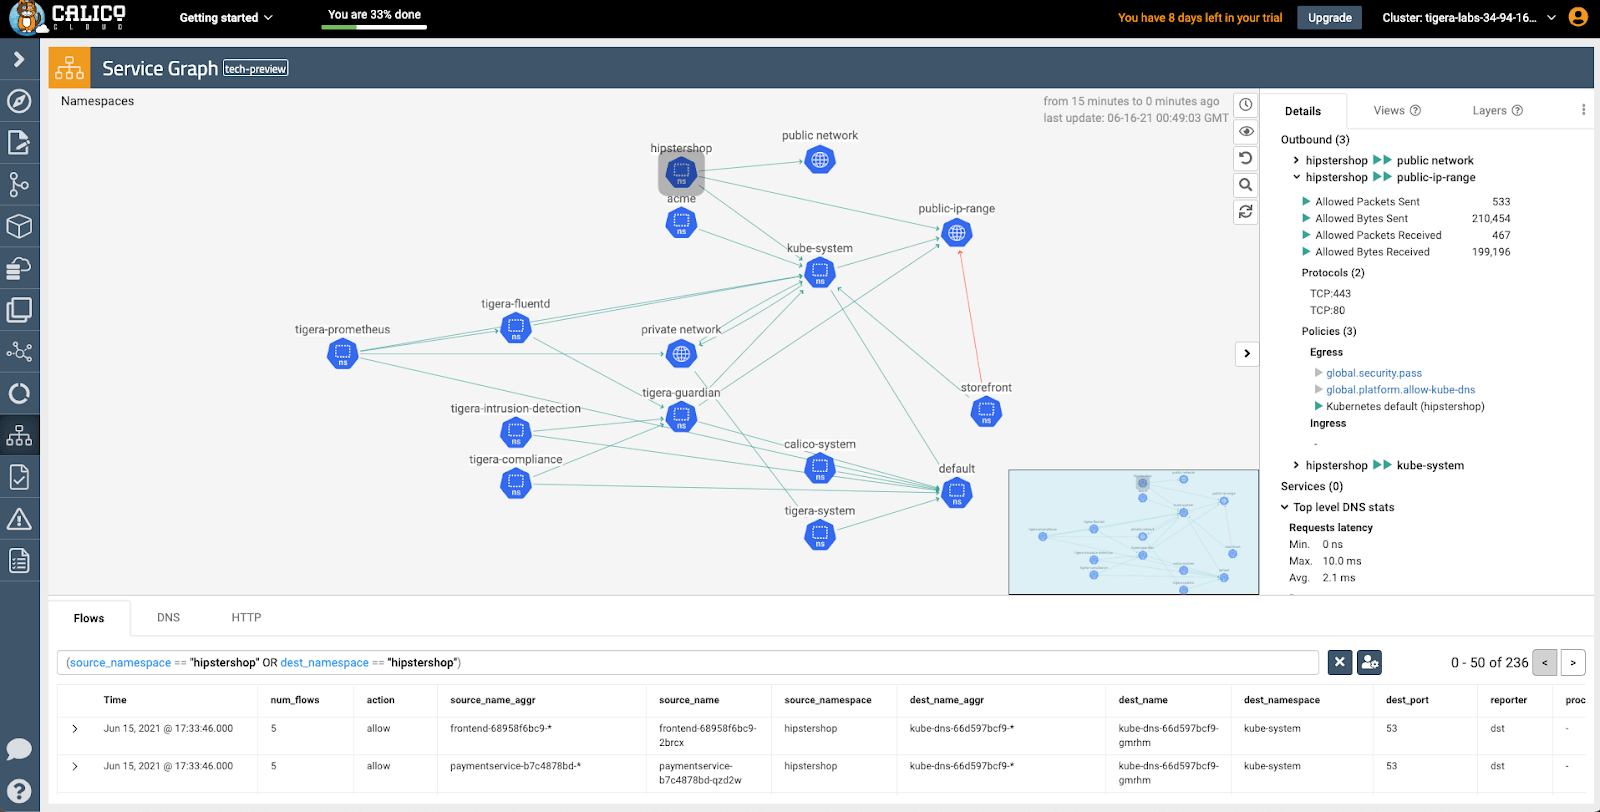Clear the flow filter with X button
The width and height of the screenshot is (1600, 812).
(1340, 662)
